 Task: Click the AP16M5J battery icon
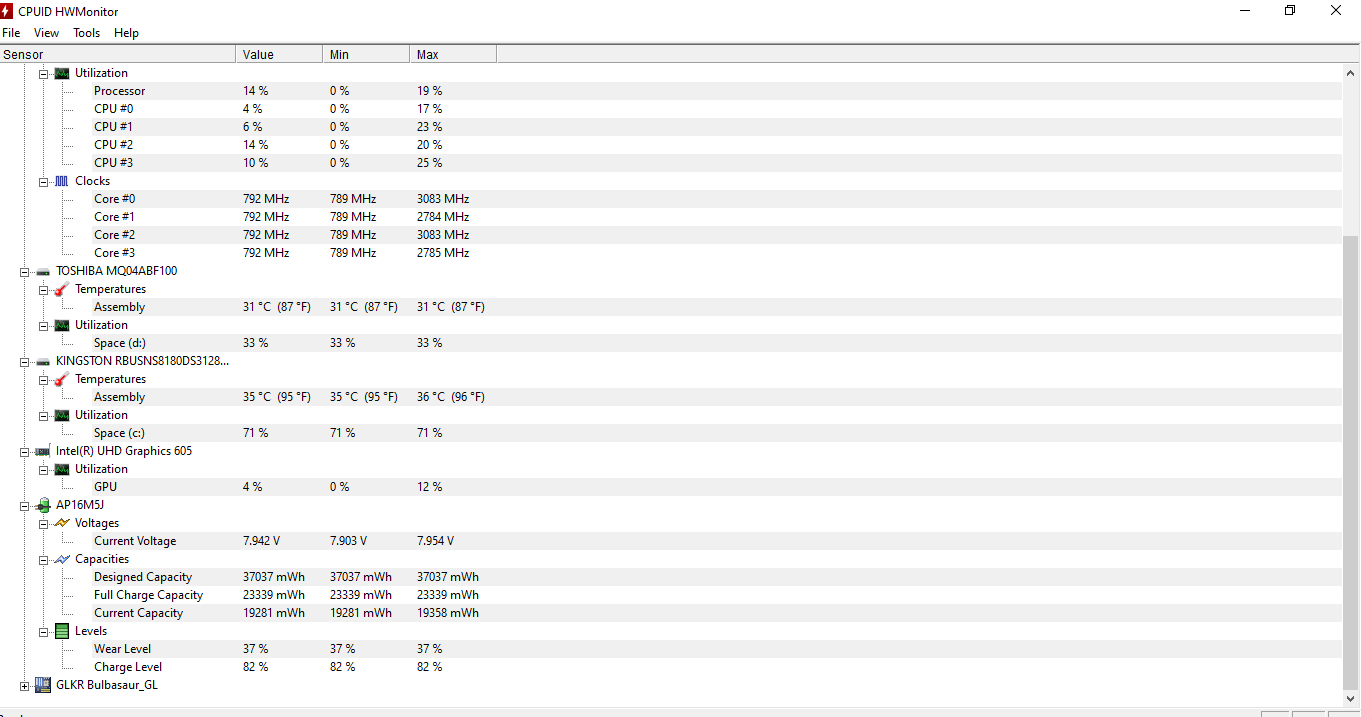43,505
